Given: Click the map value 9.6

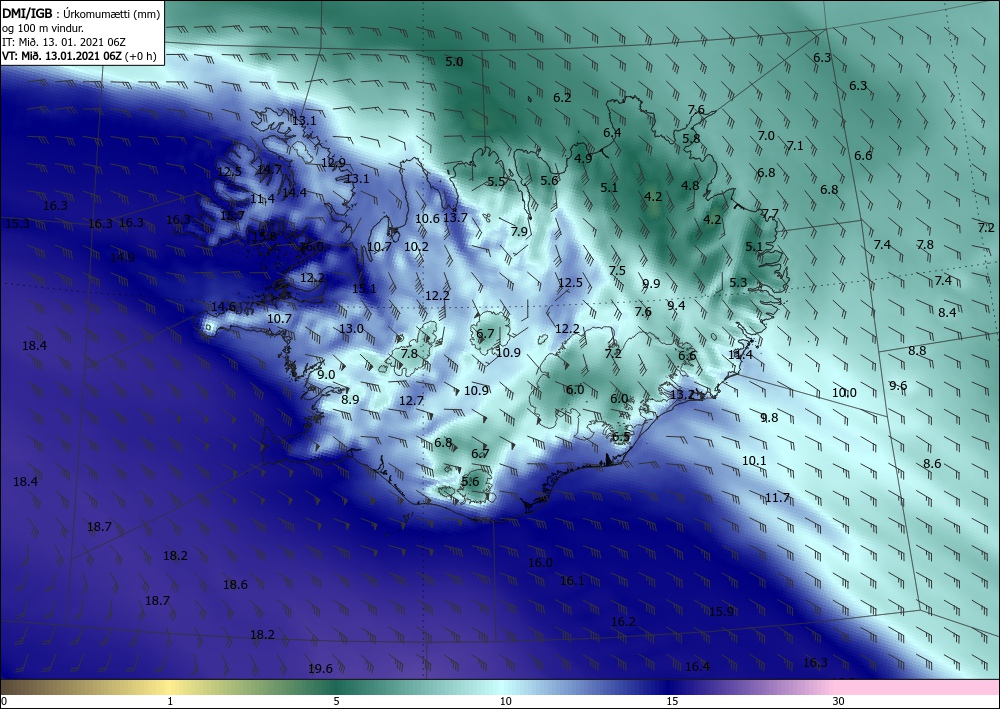Looking at the screenshot, I should (x=898, y=385).
